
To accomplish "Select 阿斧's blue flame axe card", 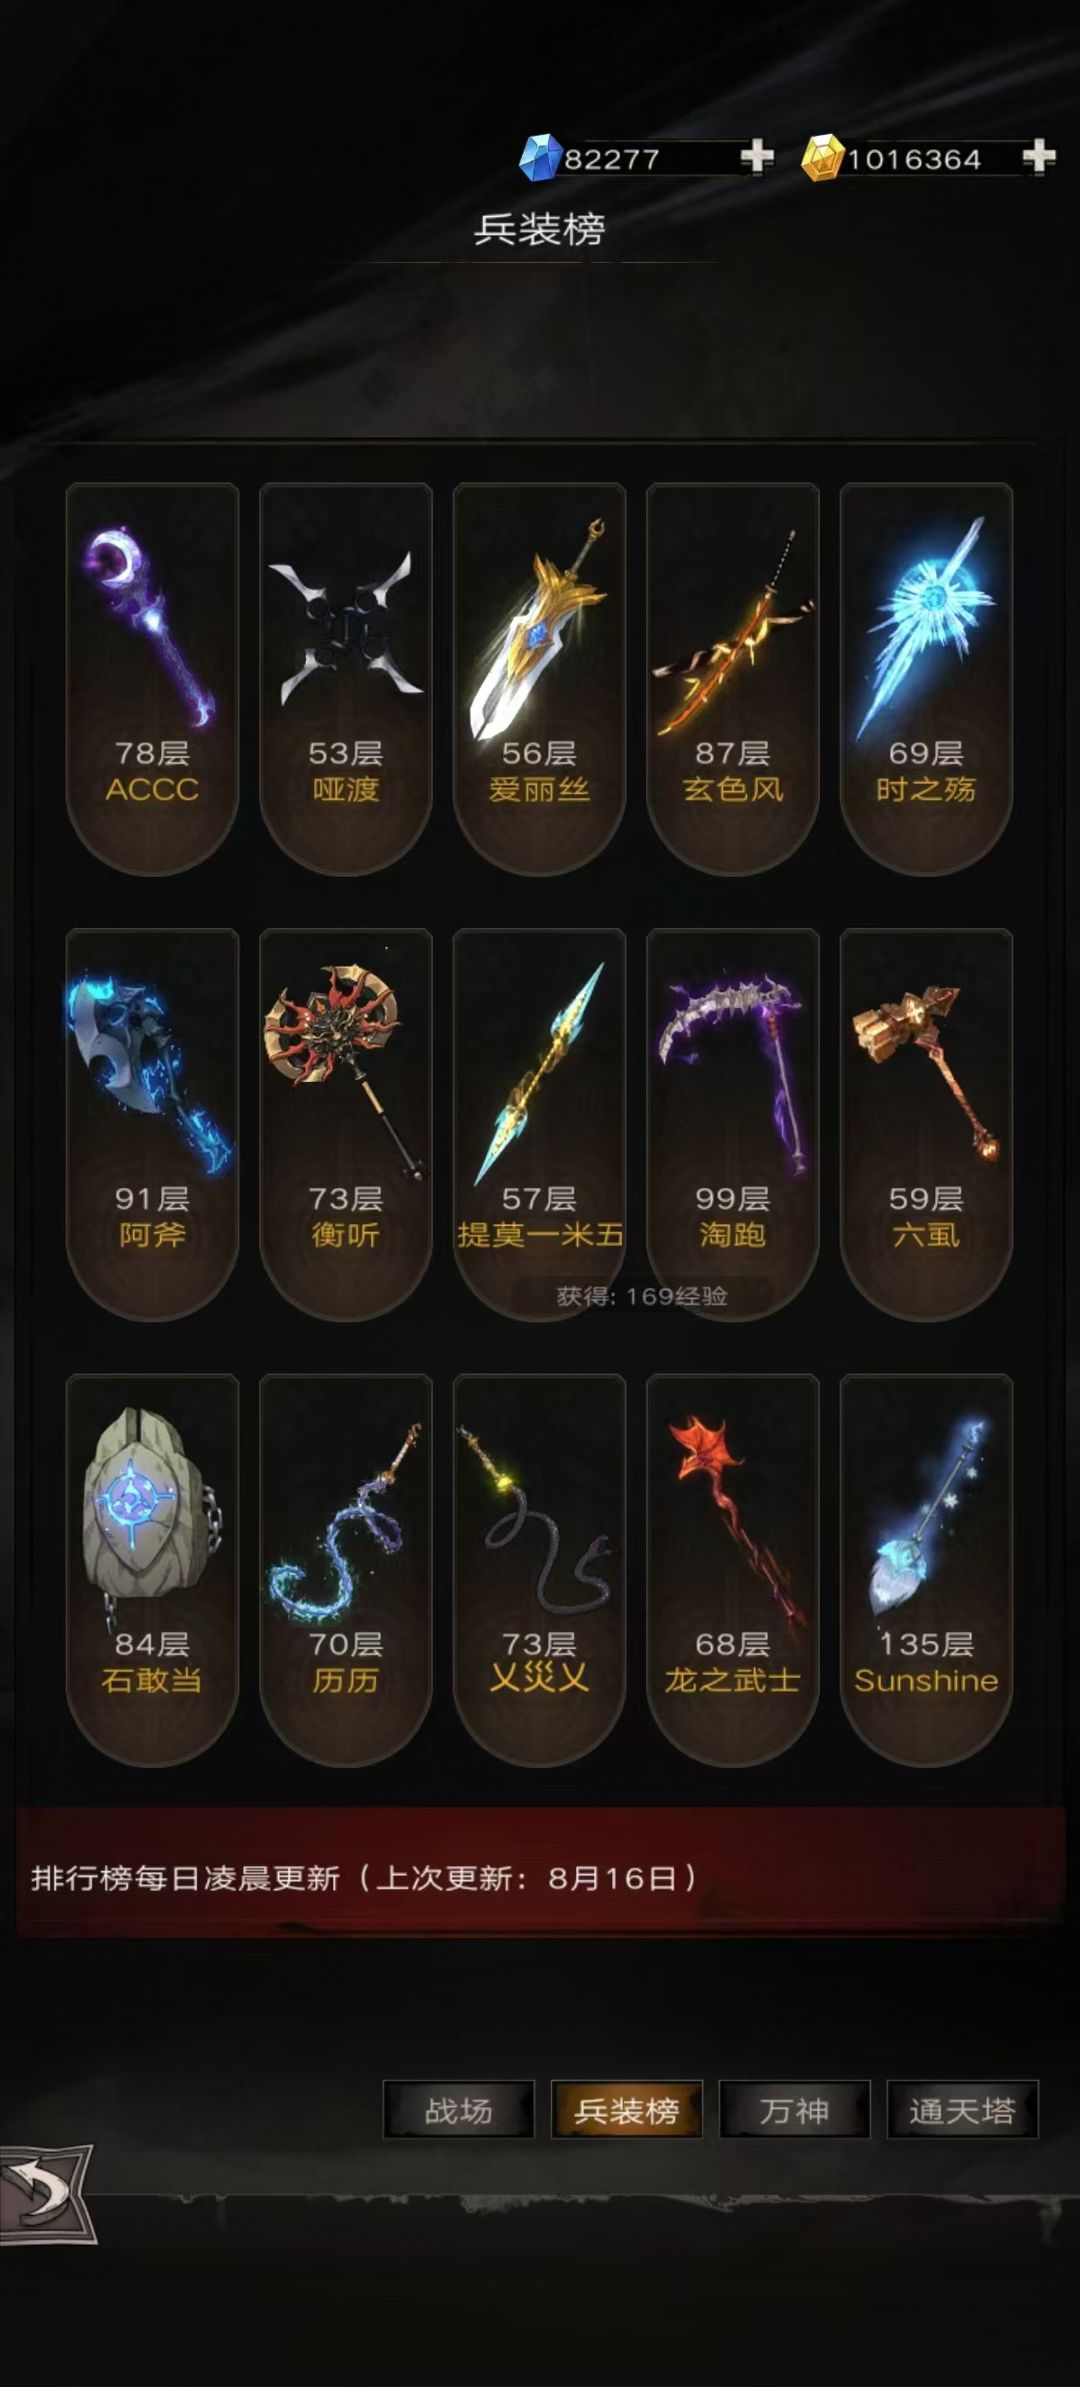I will coord(152,1125).
